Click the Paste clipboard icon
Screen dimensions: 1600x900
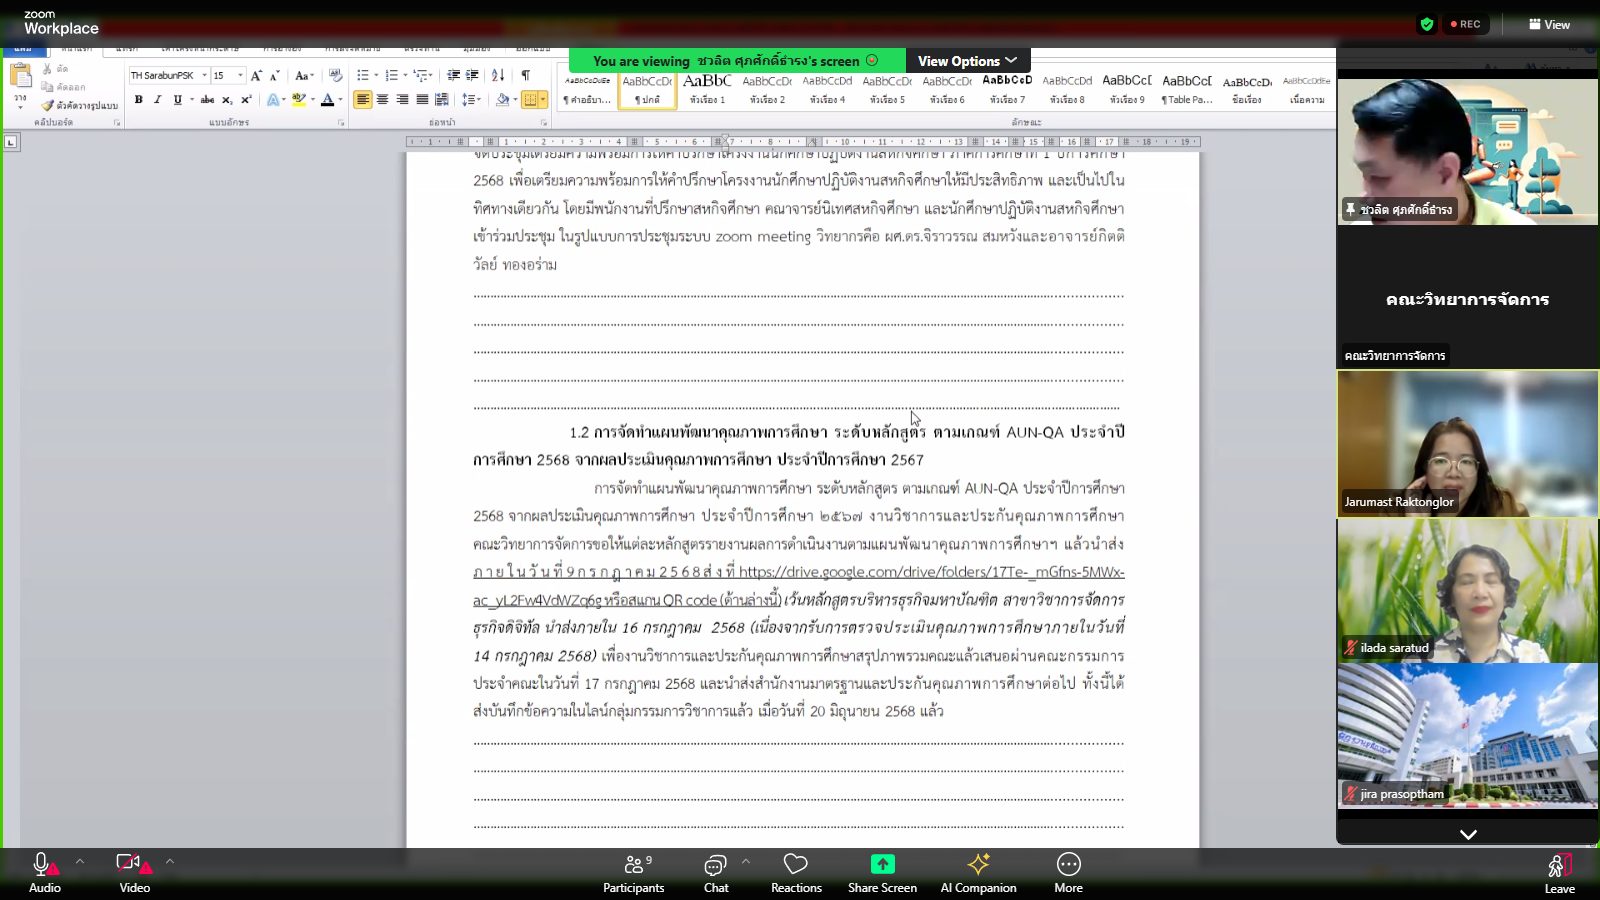[20, 76]
